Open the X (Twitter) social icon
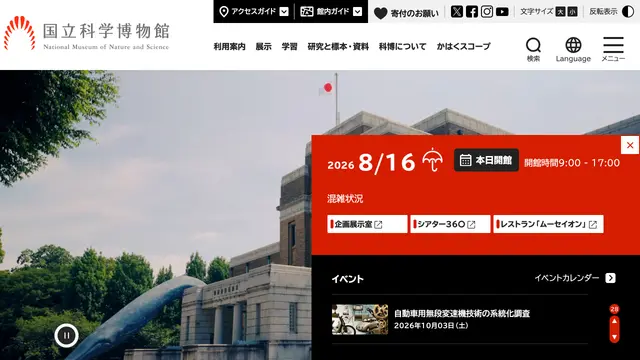640x360 pixels. tap(457, 11)
